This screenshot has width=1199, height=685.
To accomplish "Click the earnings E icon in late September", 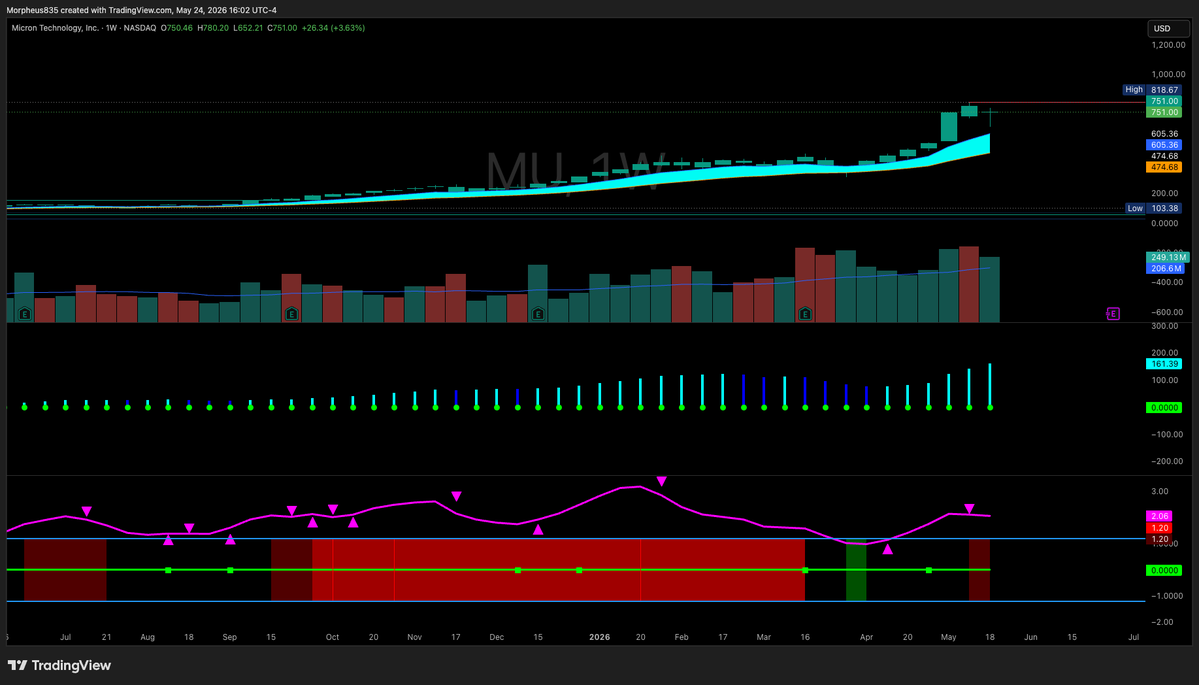I will tap(291, 313).
